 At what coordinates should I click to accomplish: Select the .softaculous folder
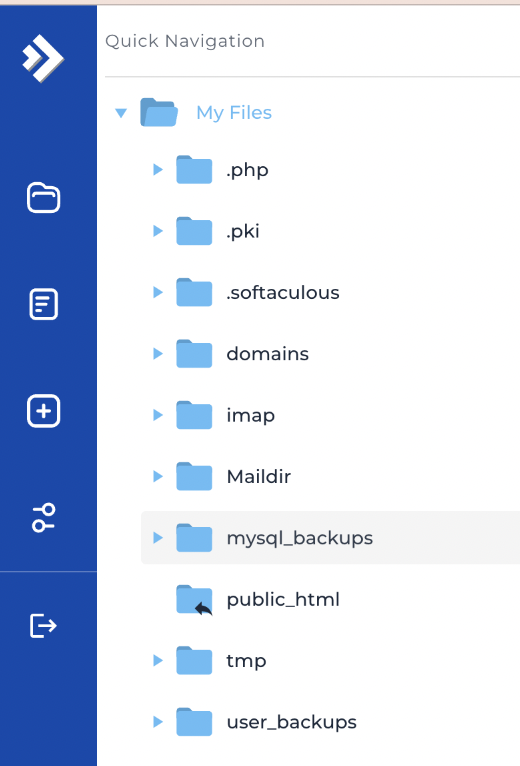tap(283, 293)
